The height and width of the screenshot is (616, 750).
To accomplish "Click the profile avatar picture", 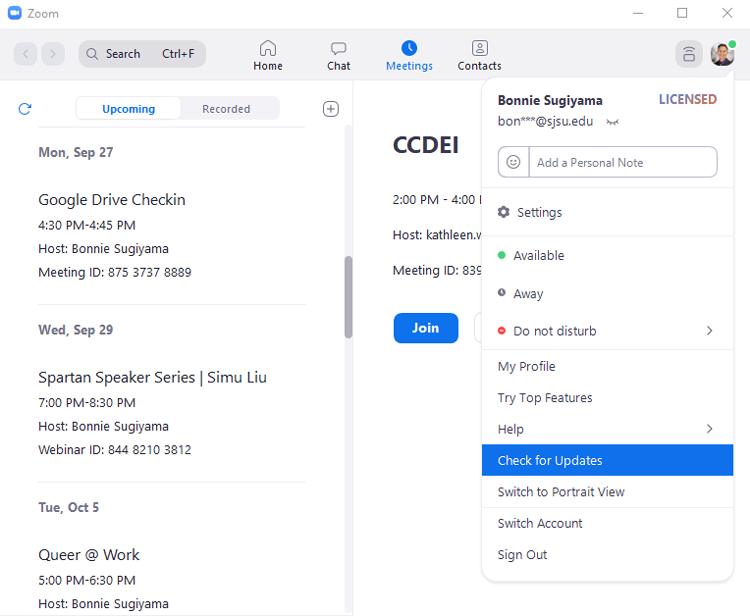I will click(x=722, y=54).
